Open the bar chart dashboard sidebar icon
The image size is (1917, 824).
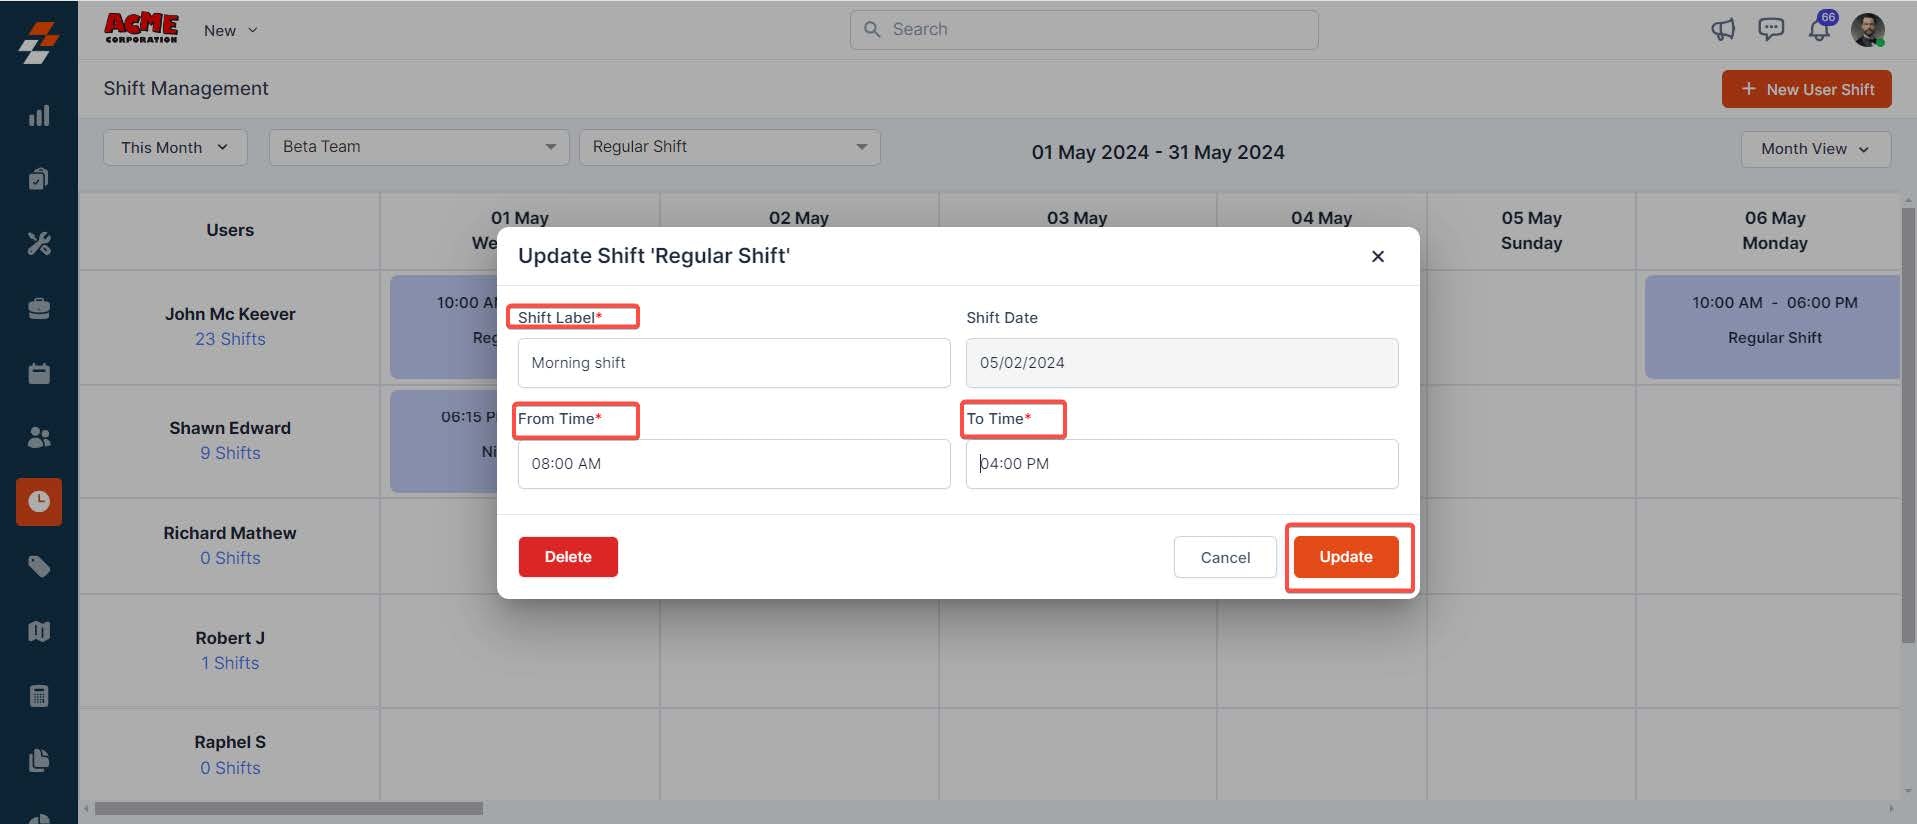pyautogui.click(x=39, y=116)
